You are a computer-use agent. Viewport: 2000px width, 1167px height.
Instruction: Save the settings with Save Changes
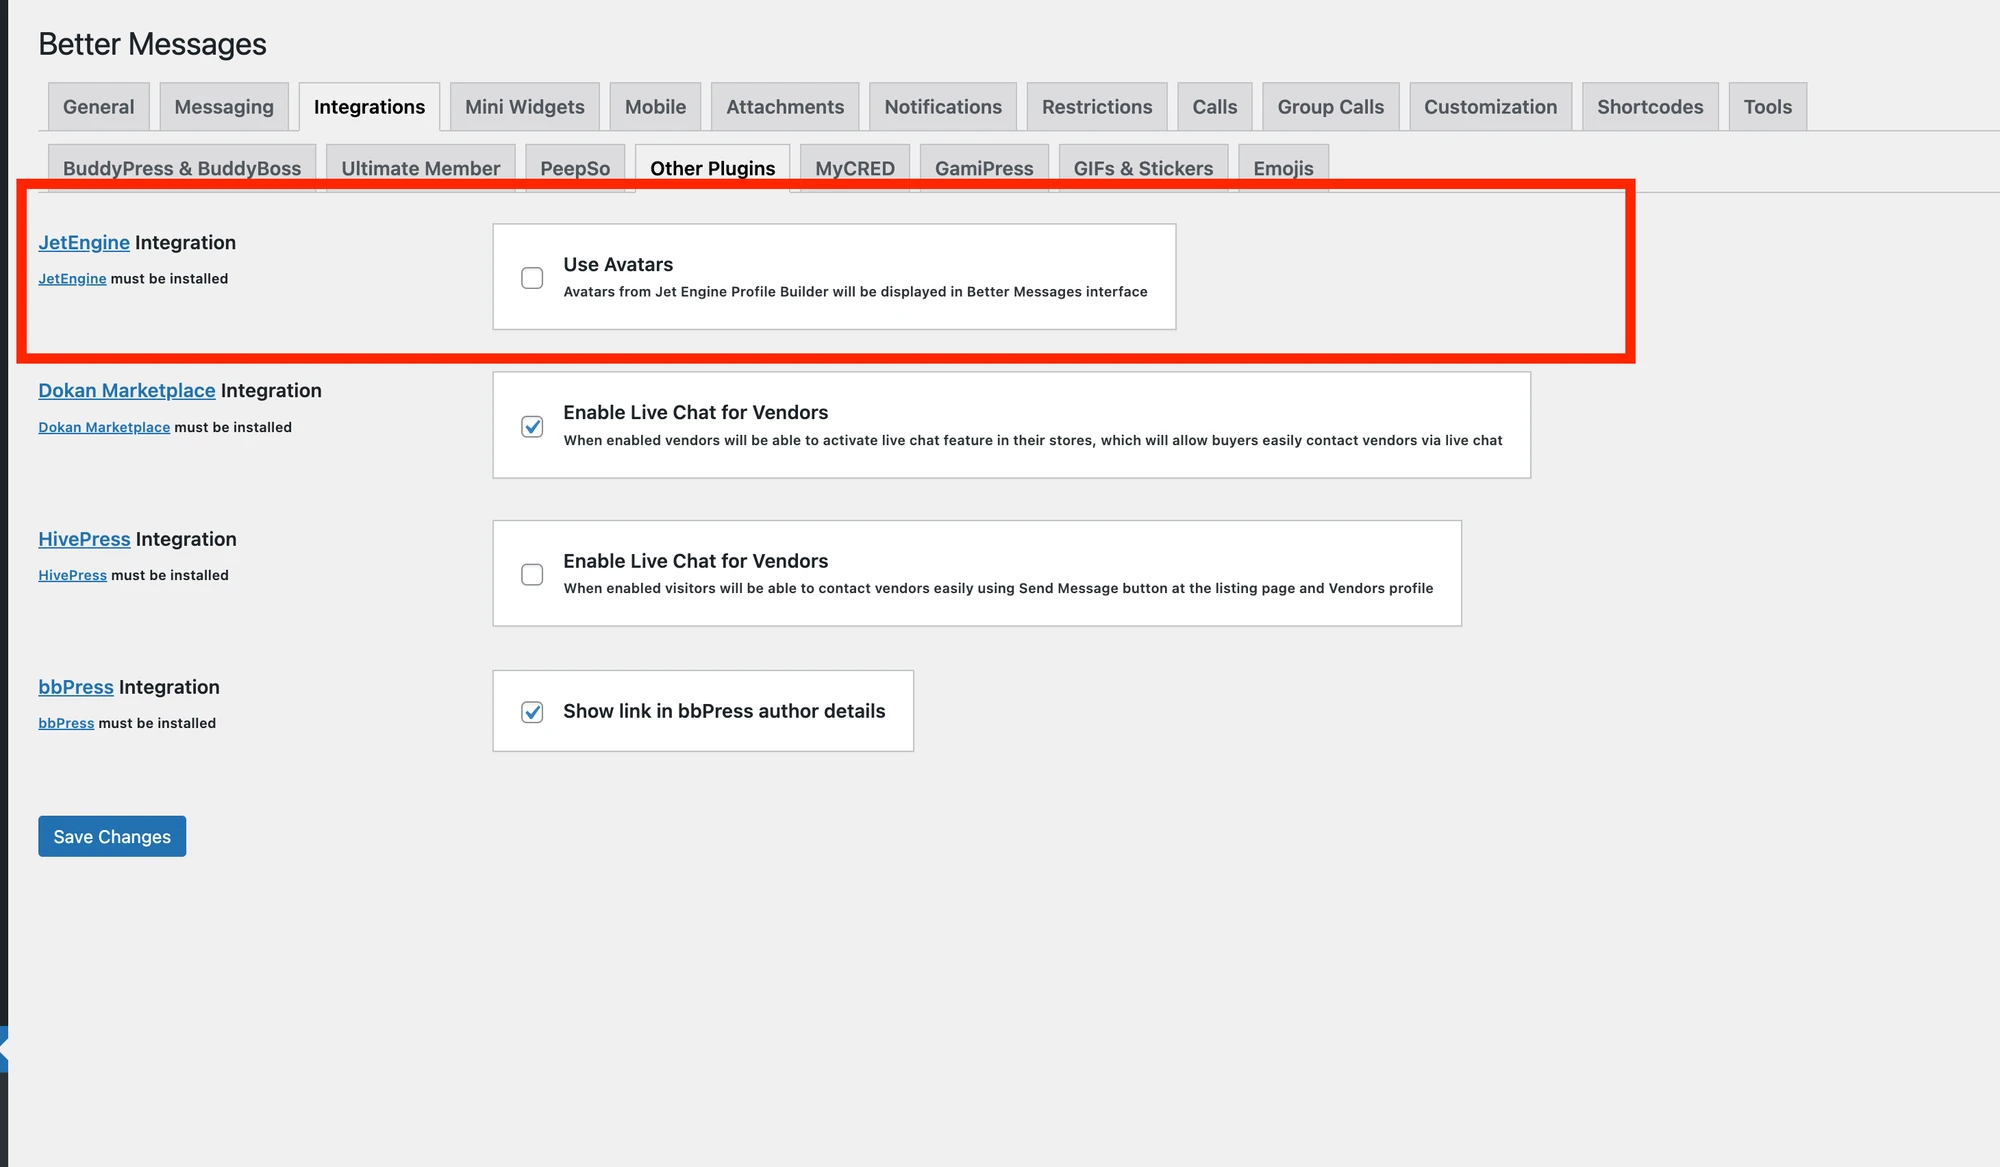112,836
